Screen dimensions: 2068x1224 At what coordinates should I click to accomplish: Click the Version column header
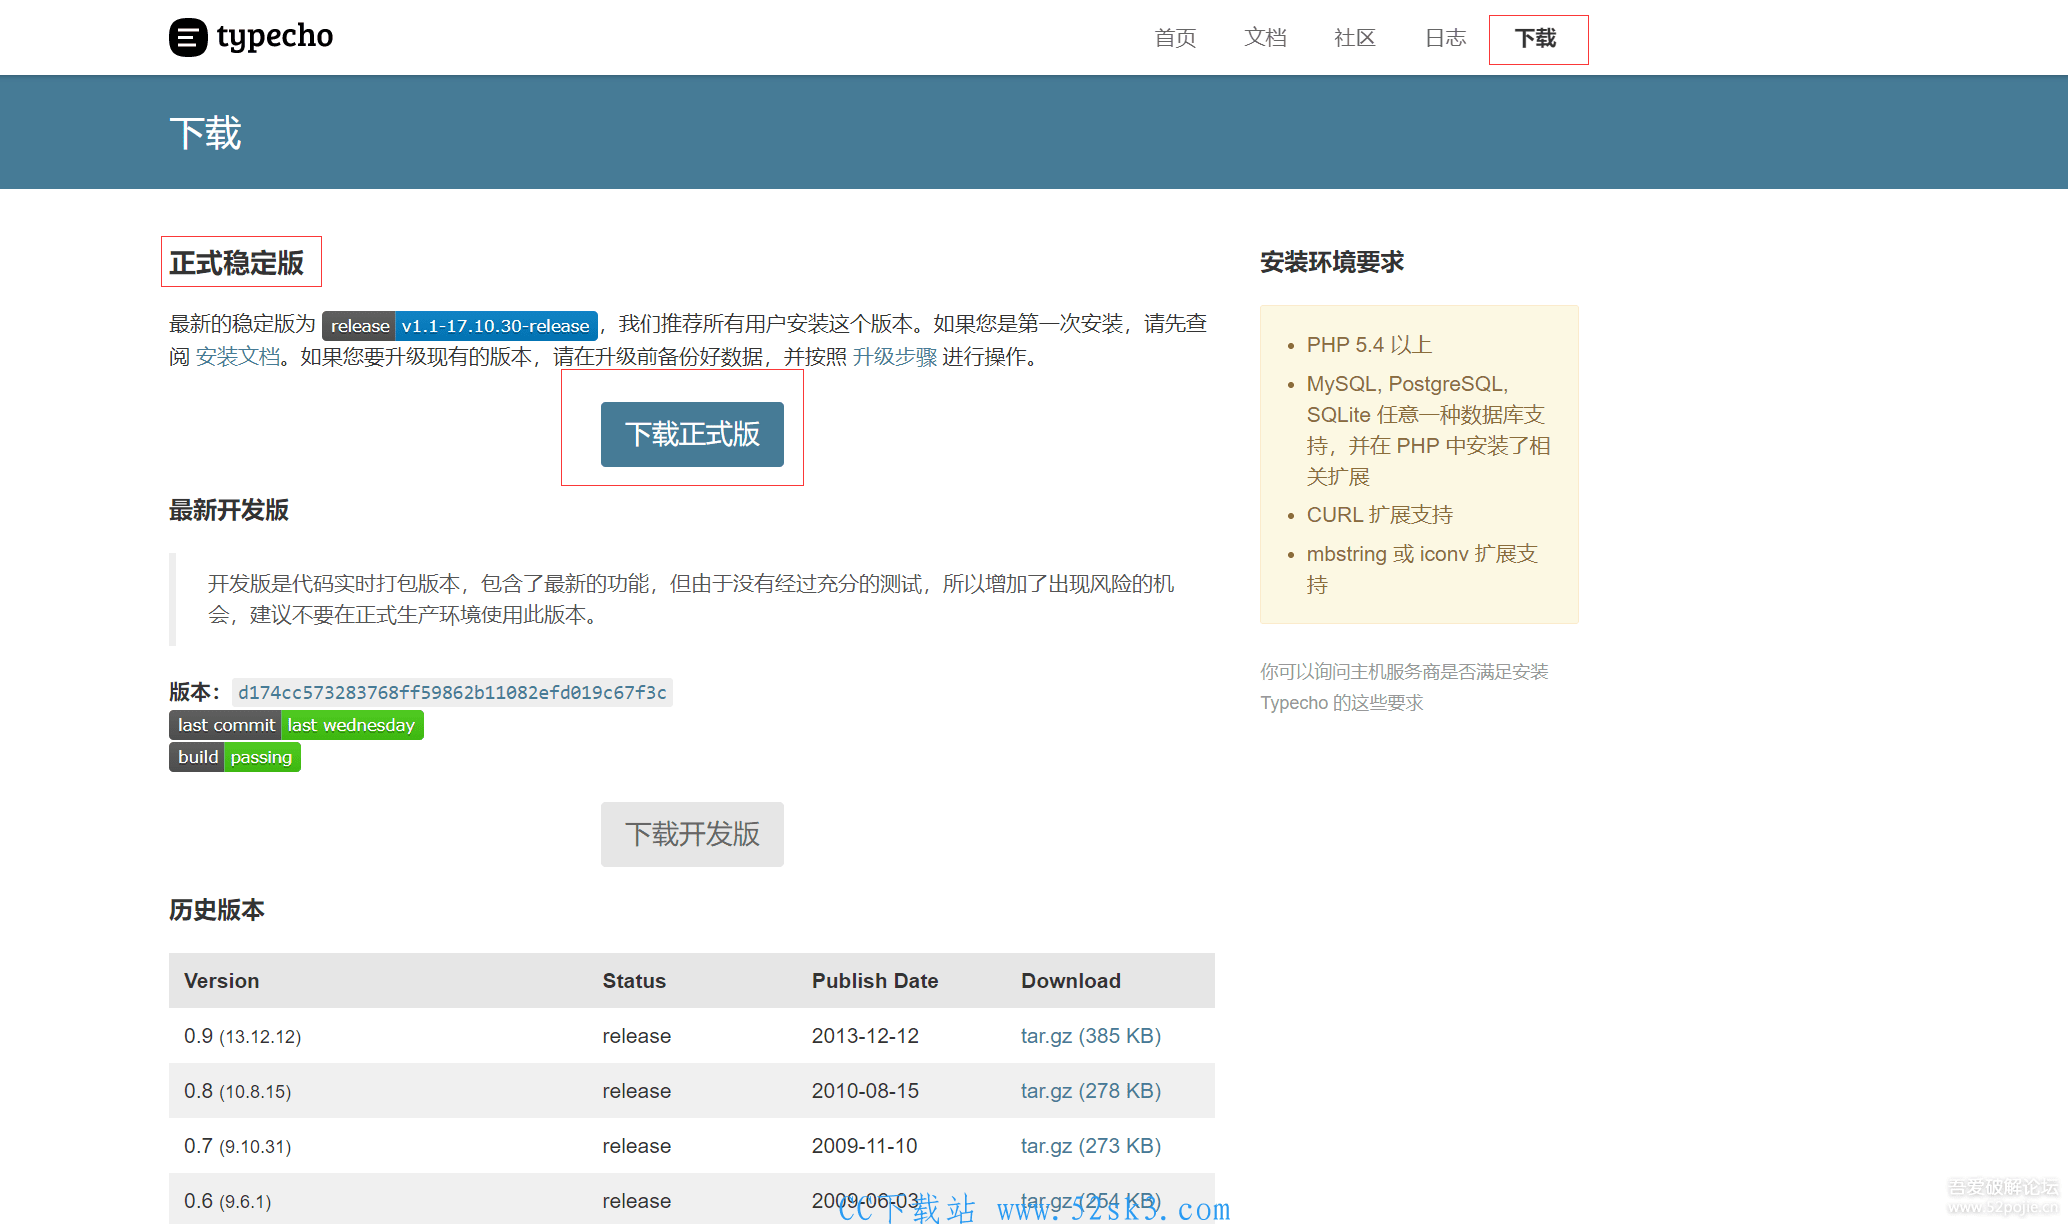point(222,981)
